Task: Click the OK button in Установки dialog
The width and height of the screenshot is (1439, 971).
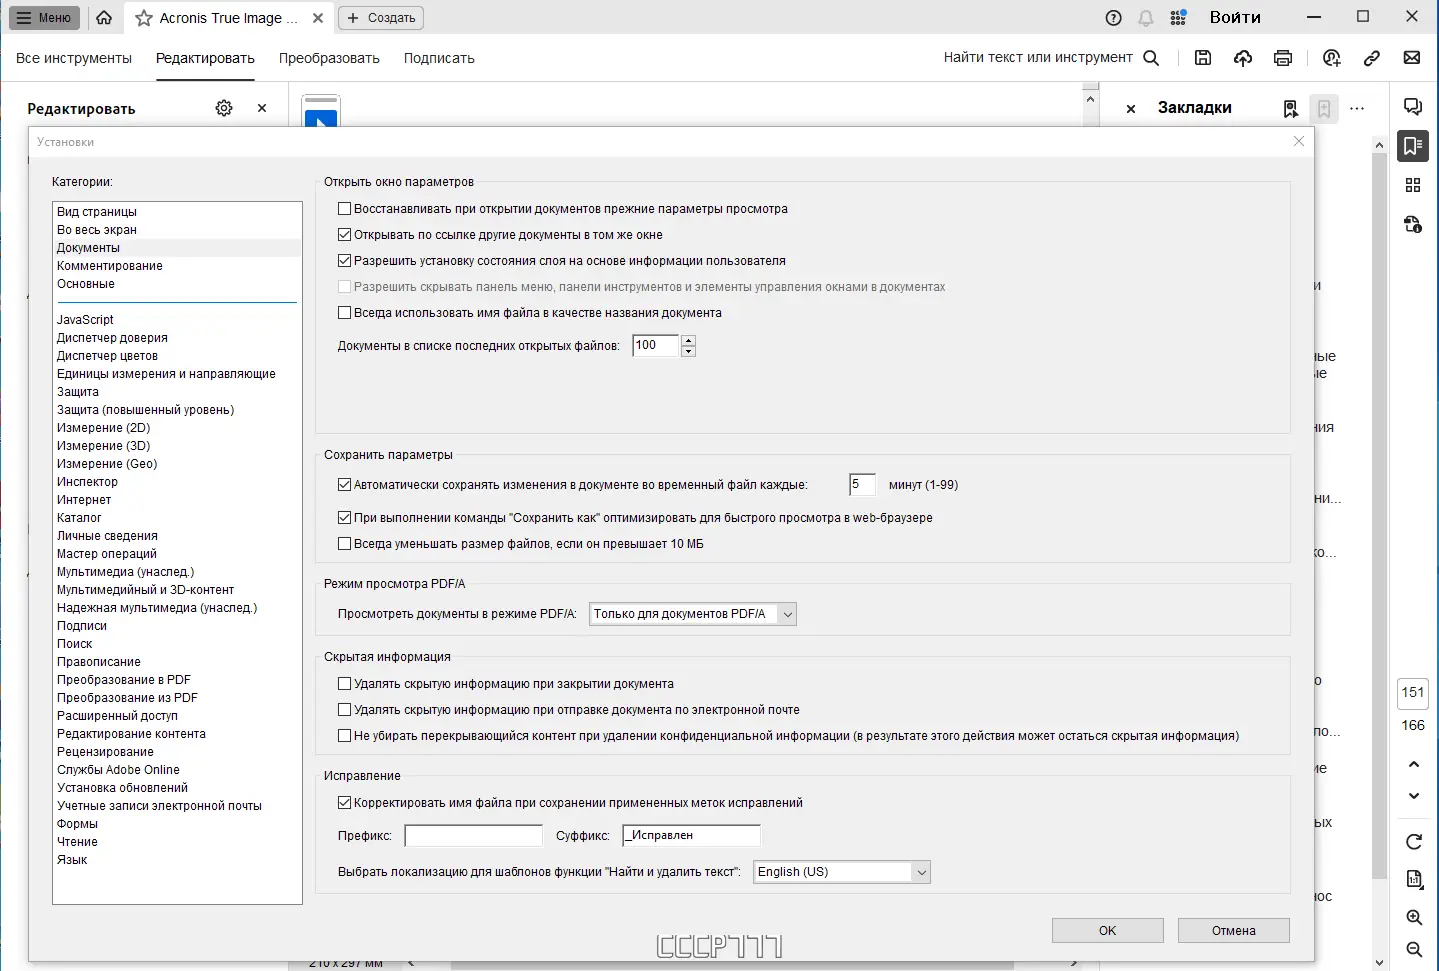Action: pyautogui.click(x=1108, y=931)
